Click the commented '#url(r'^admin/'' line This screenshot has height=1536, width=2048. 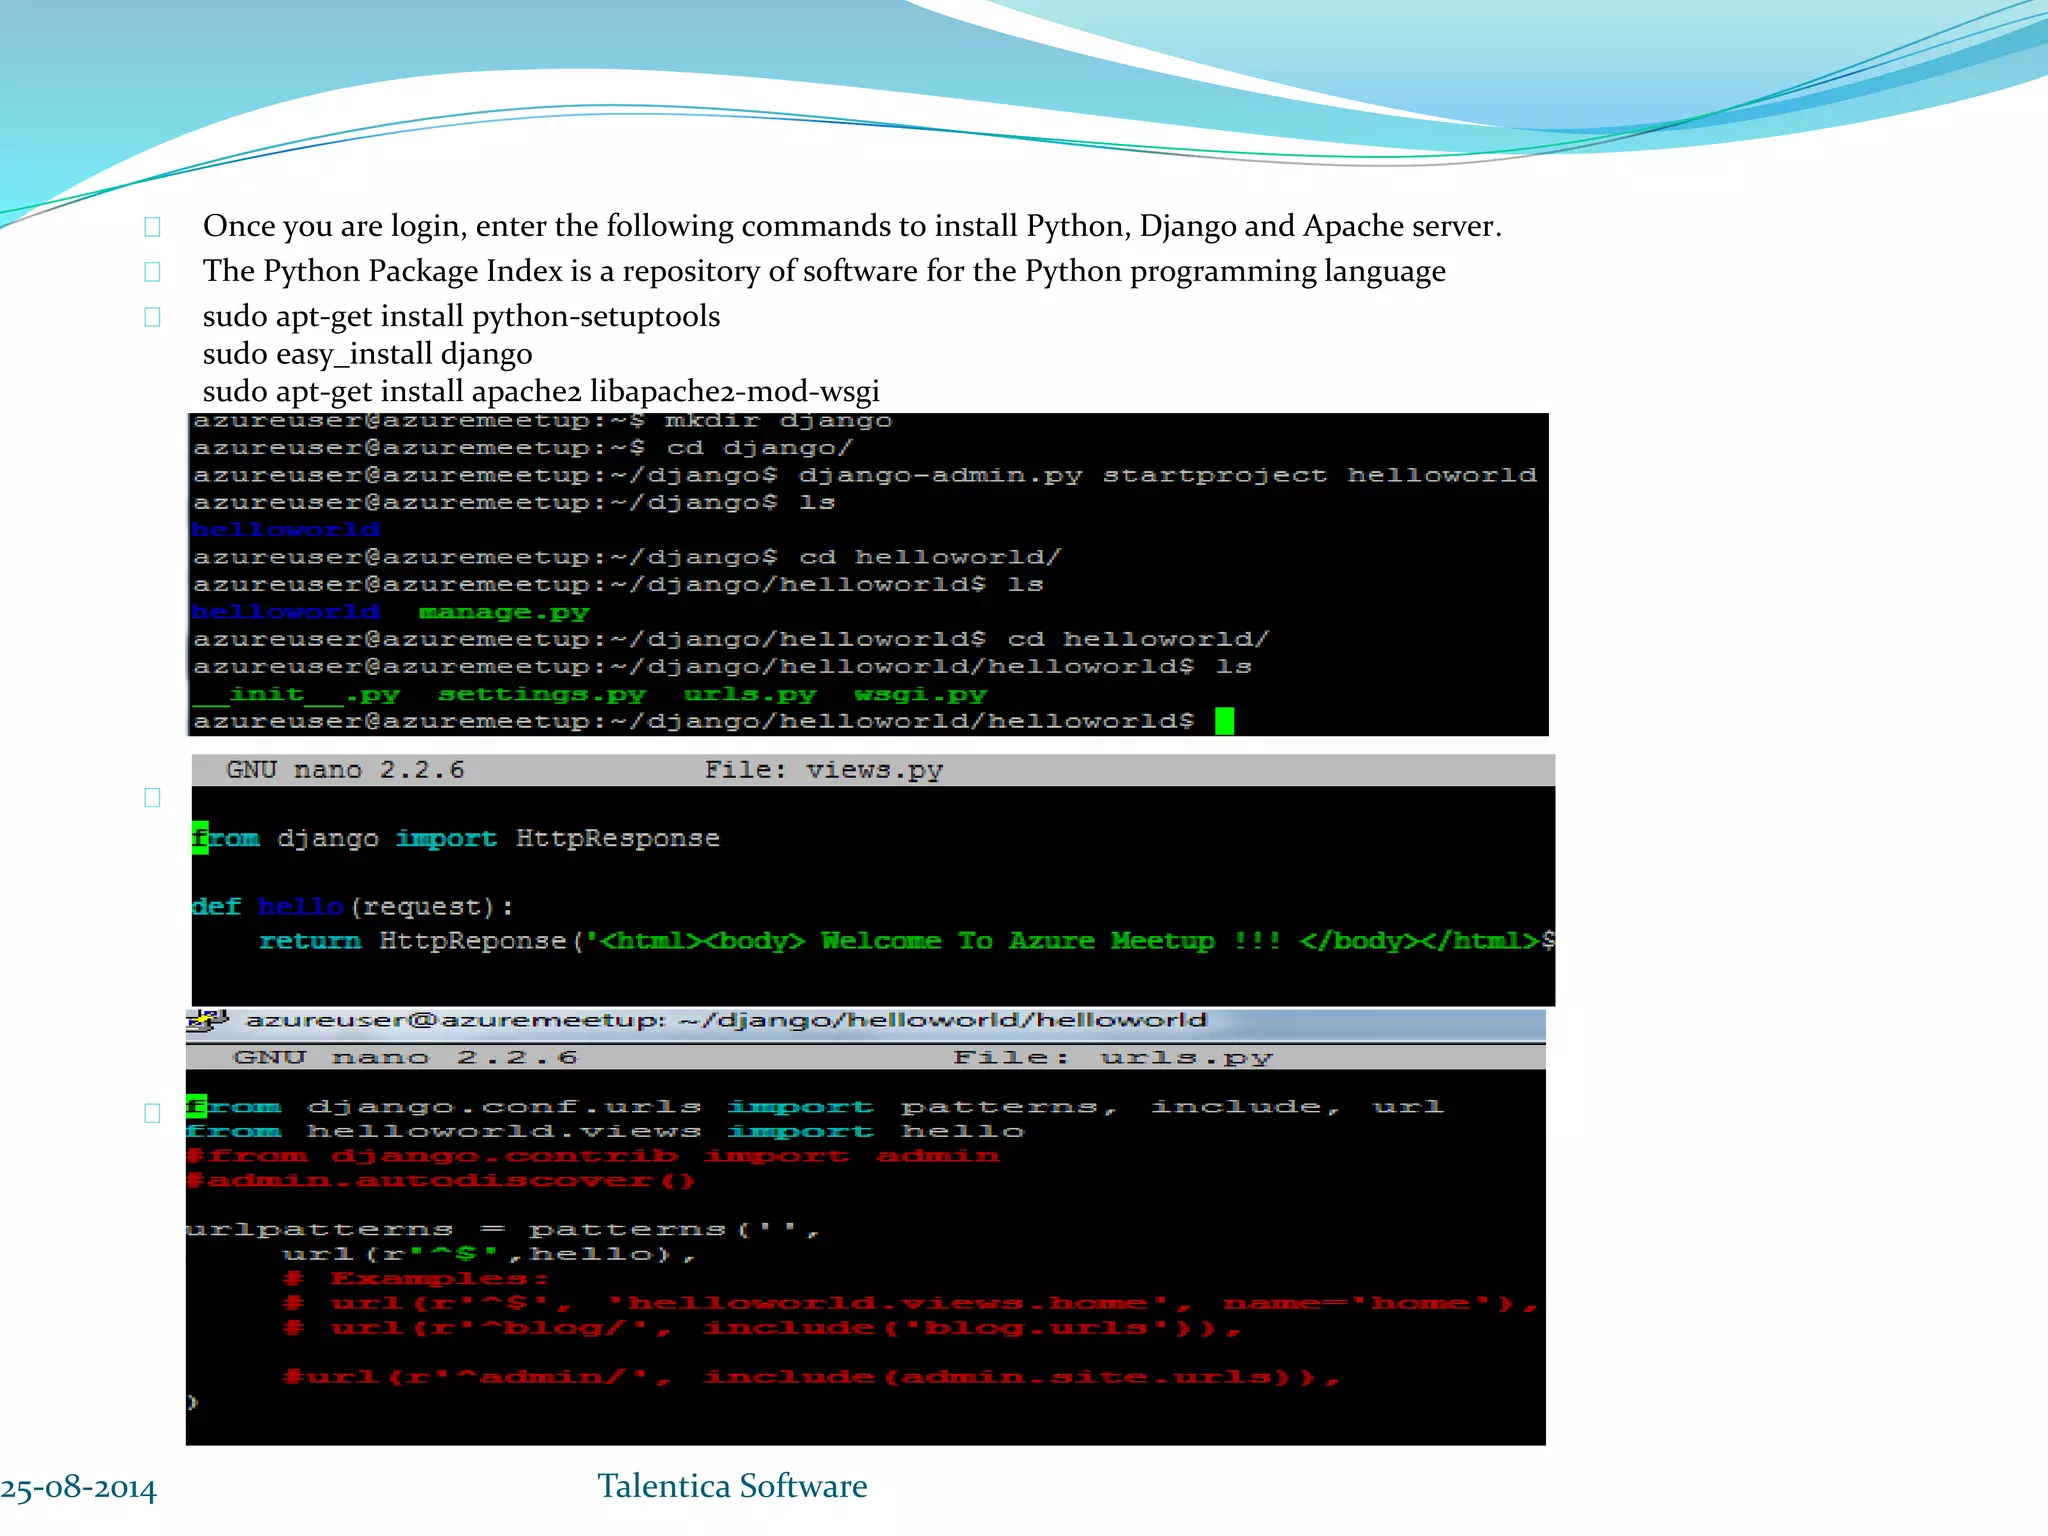click(811, 1377)
